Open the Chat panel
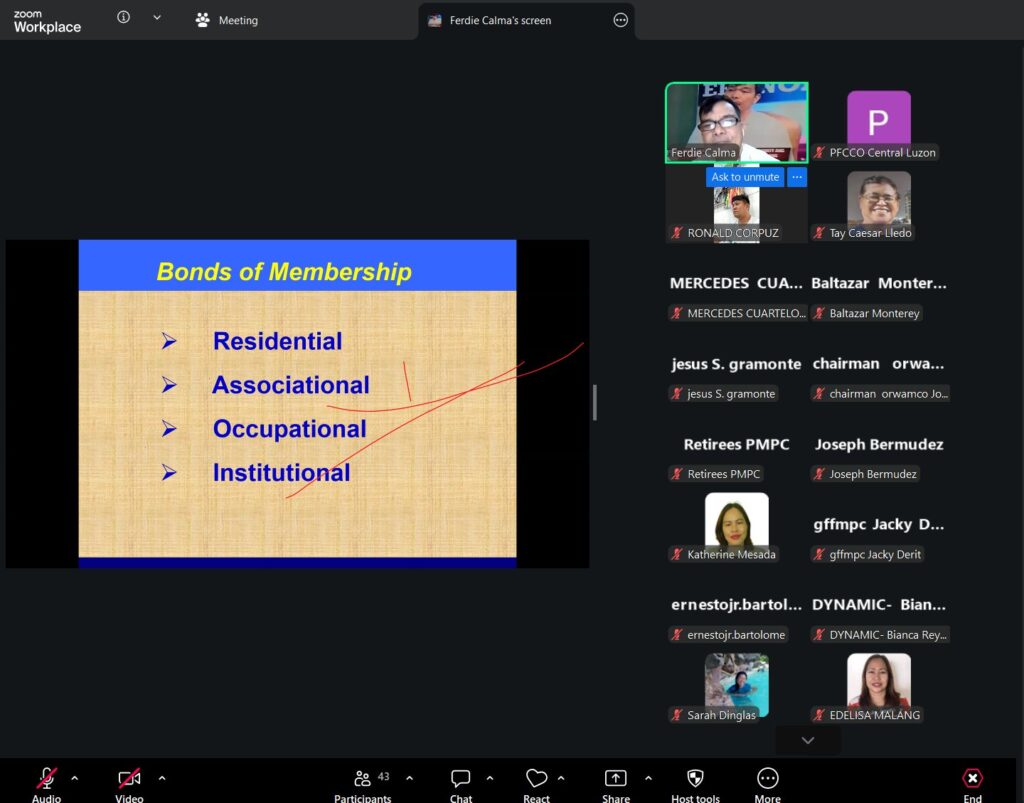 click(461, 779)
